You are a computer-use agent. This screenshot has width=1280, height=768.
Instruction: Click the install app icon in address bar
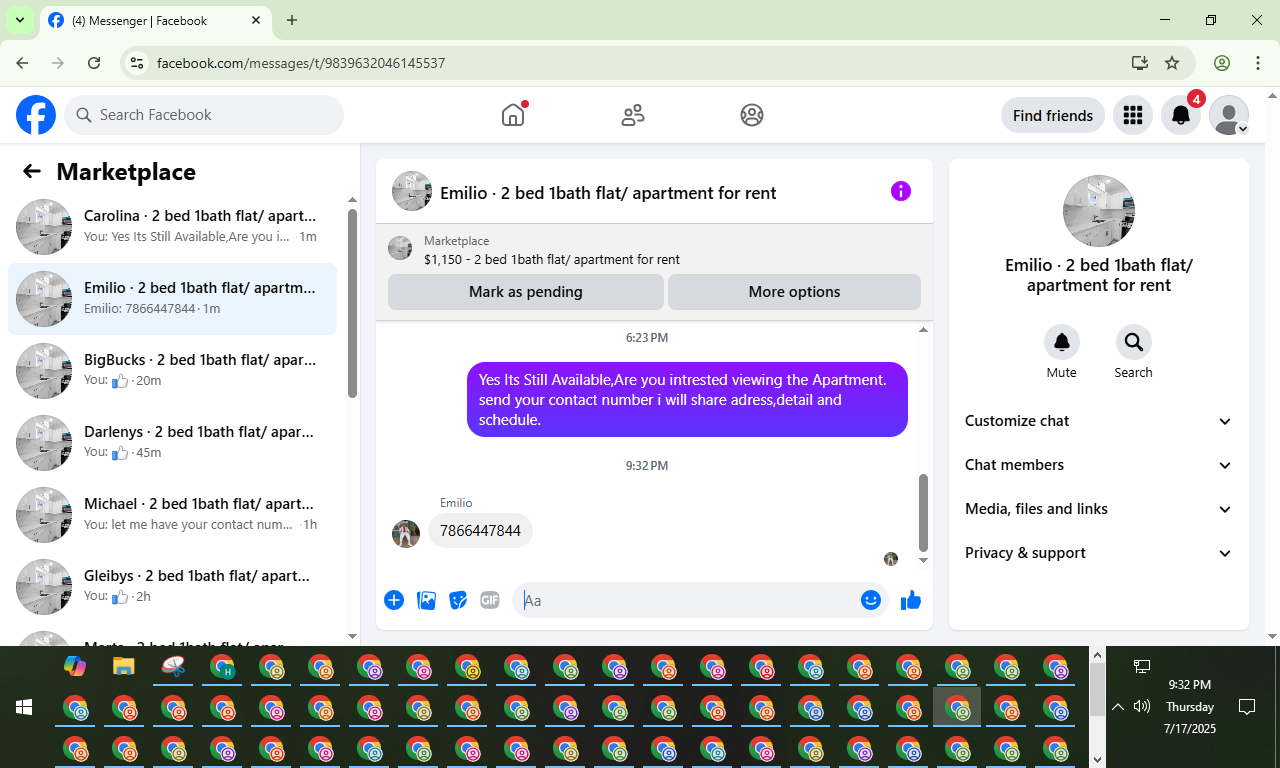click(x=1140, y=63)
